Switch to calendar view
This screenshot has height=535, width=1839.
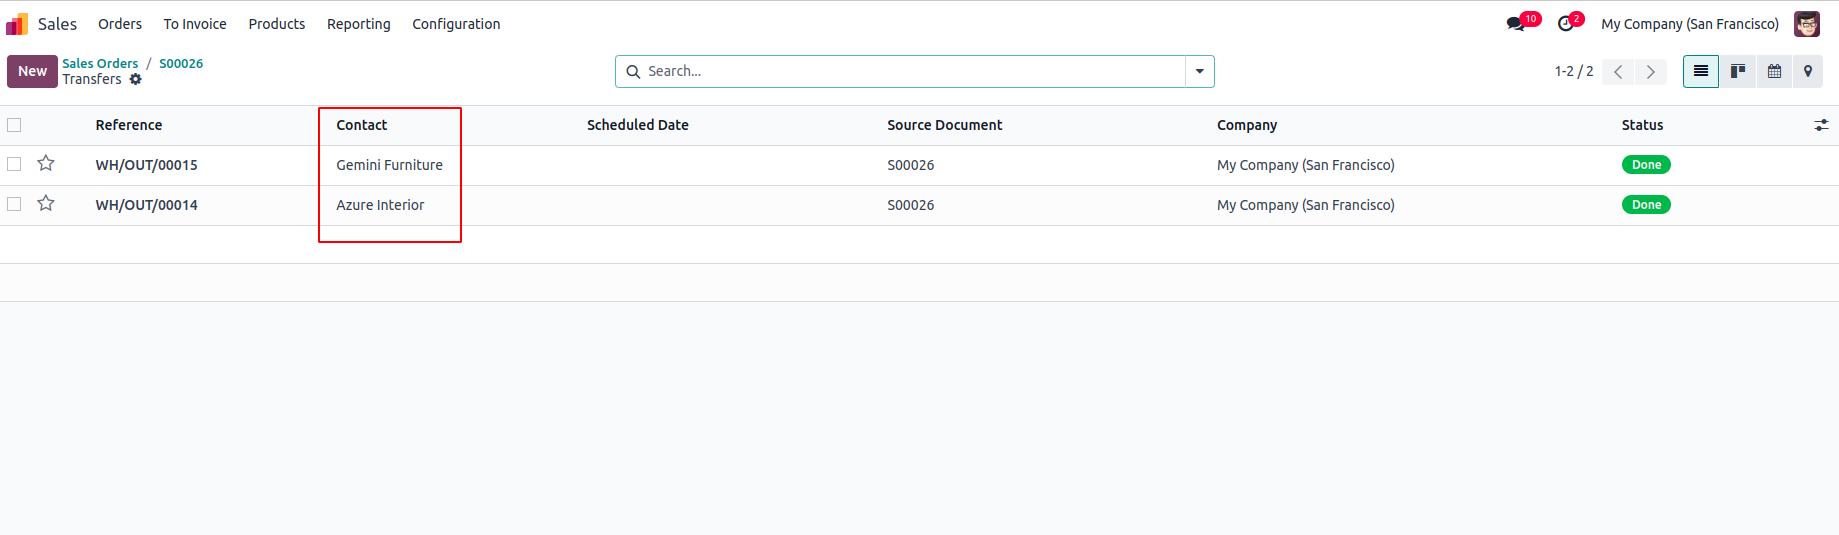(x=1774, y=71)
